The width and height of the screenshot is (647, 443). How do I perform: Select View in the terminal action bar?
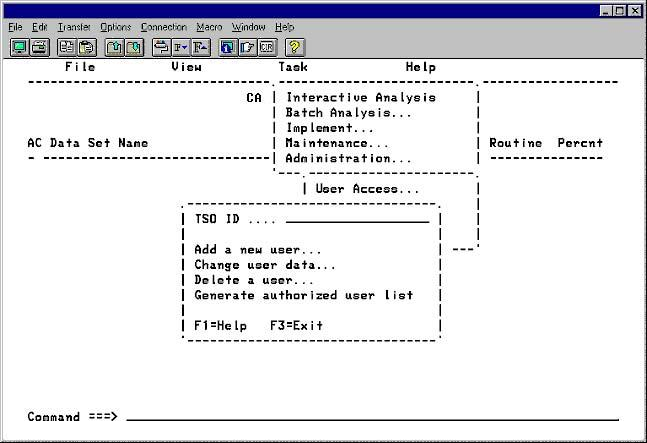point(187,67)
